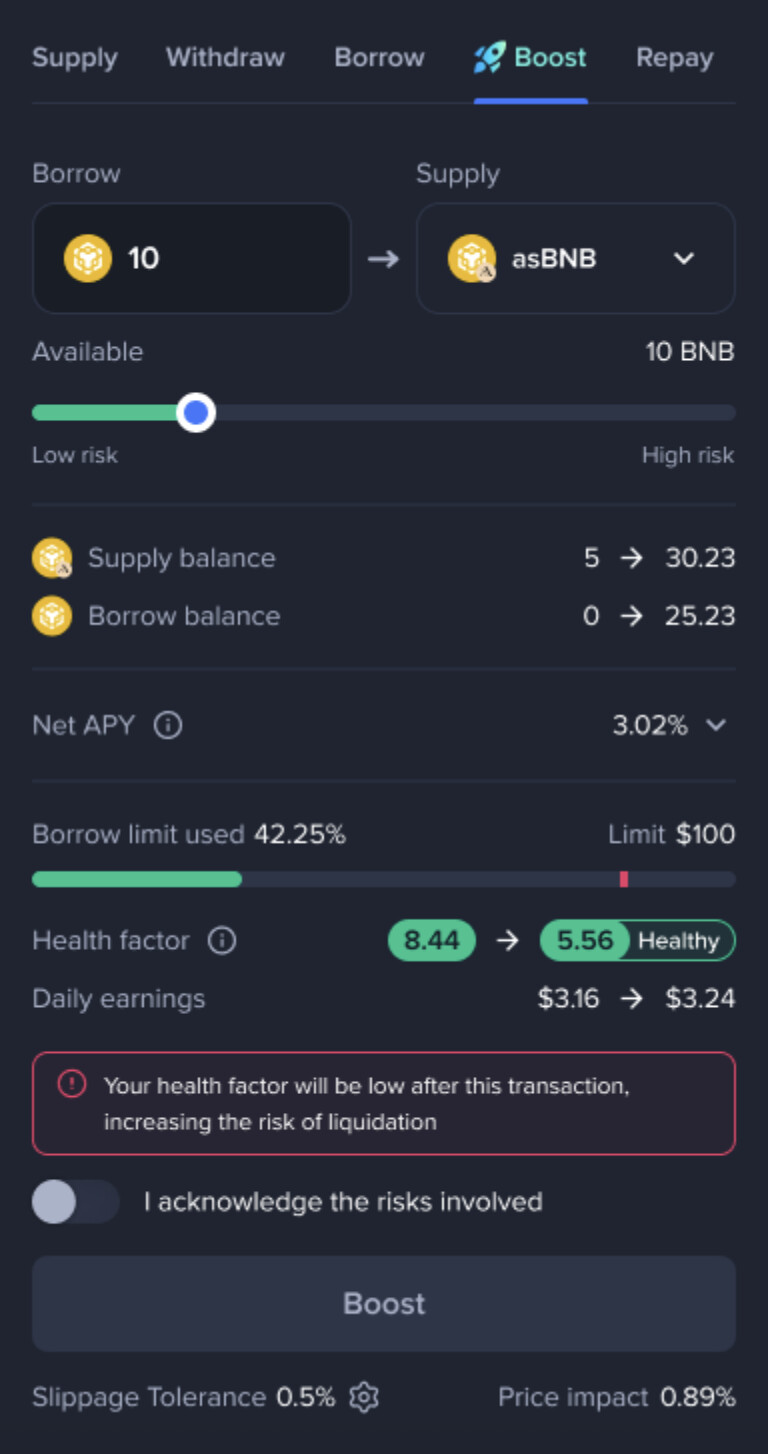Click the BNB coin icon in Borrow field
Image resolution: width=768 pixels, height=1454 pixels.
pos(88,259)
